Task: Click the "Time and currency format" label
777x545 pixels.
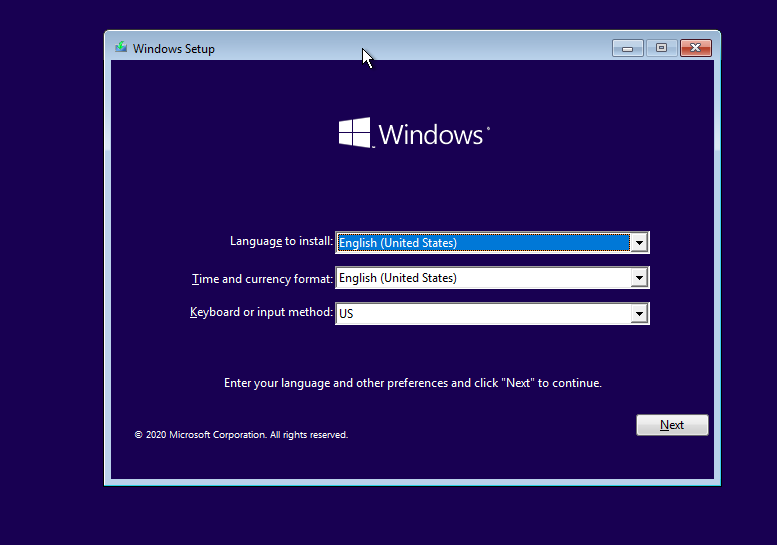Action: tap(262, 278)
